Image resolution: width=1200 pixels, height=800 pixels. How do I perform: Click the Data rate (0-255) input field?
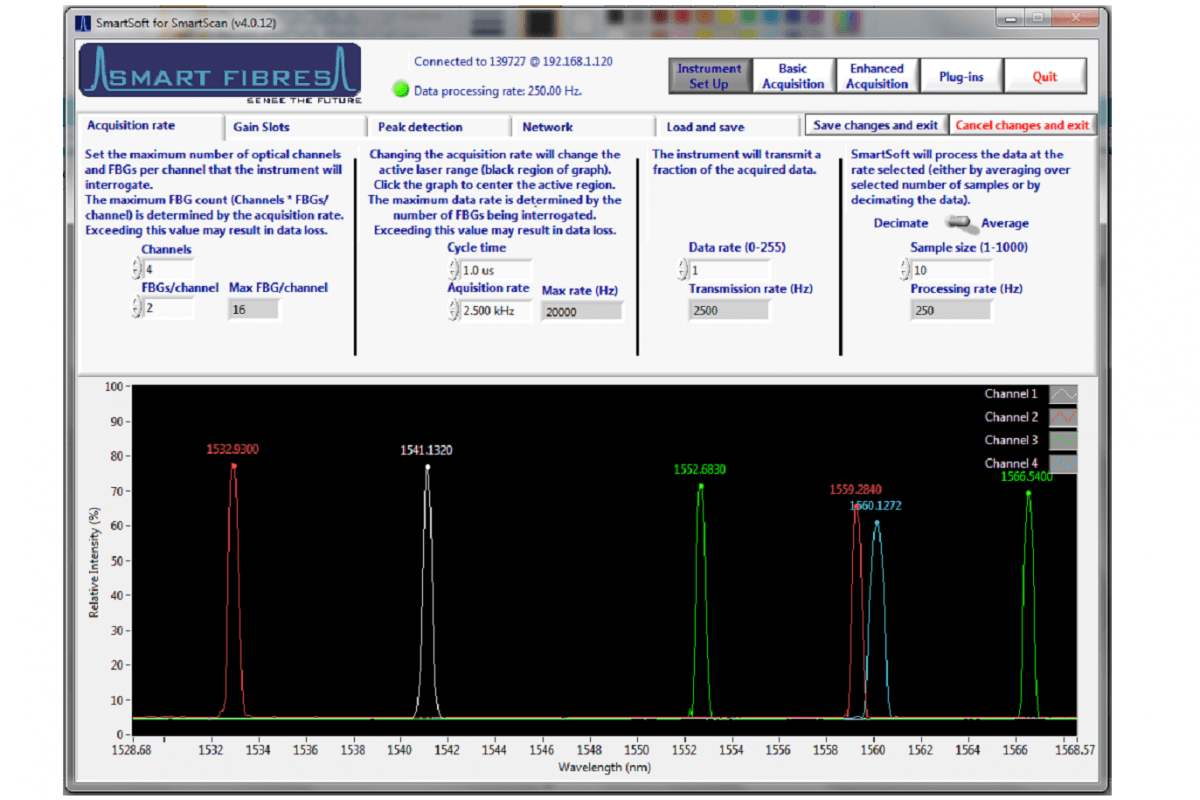[730, 270]
